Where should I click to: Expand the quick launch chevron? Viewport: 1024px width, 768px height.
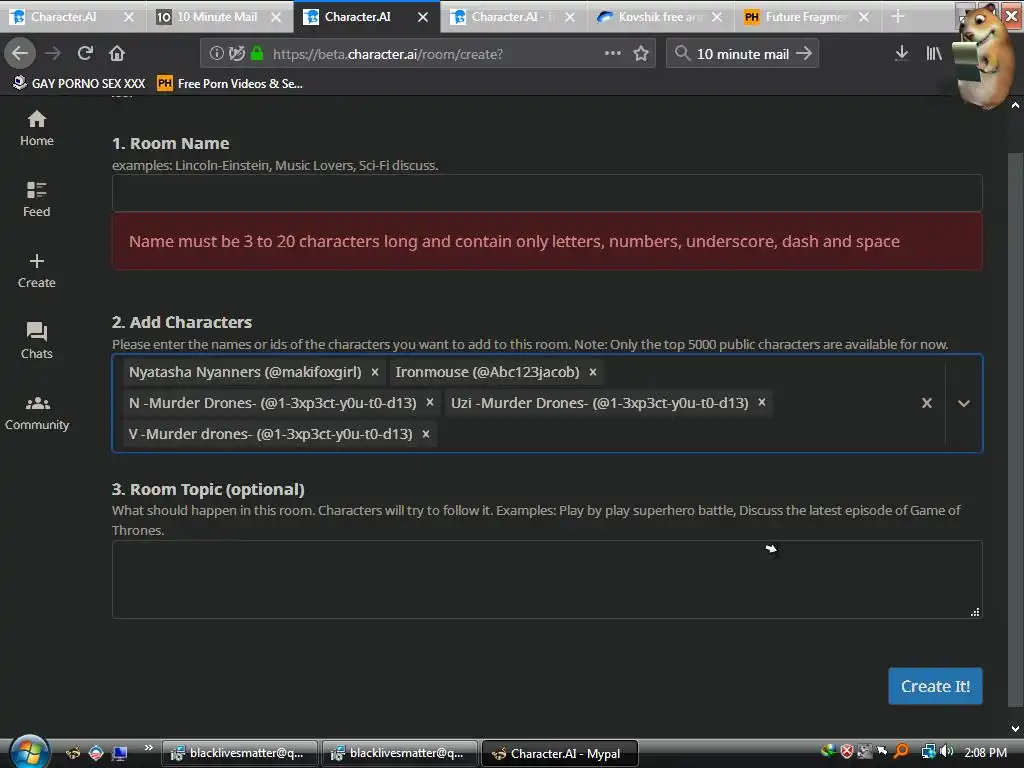148,748
